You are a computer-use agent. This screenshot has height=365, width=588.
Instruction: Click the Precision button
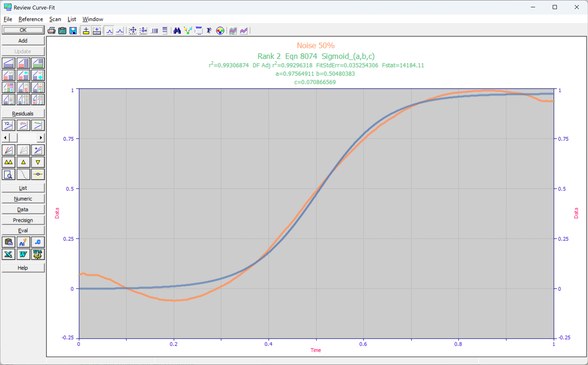click(23, 220)
